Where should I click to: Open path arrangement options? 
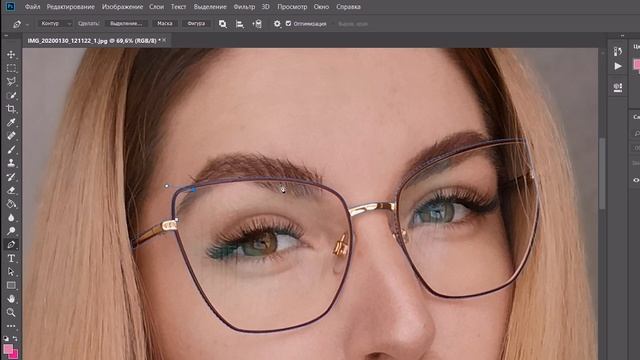pyautogui.click(x=257, y=24)
